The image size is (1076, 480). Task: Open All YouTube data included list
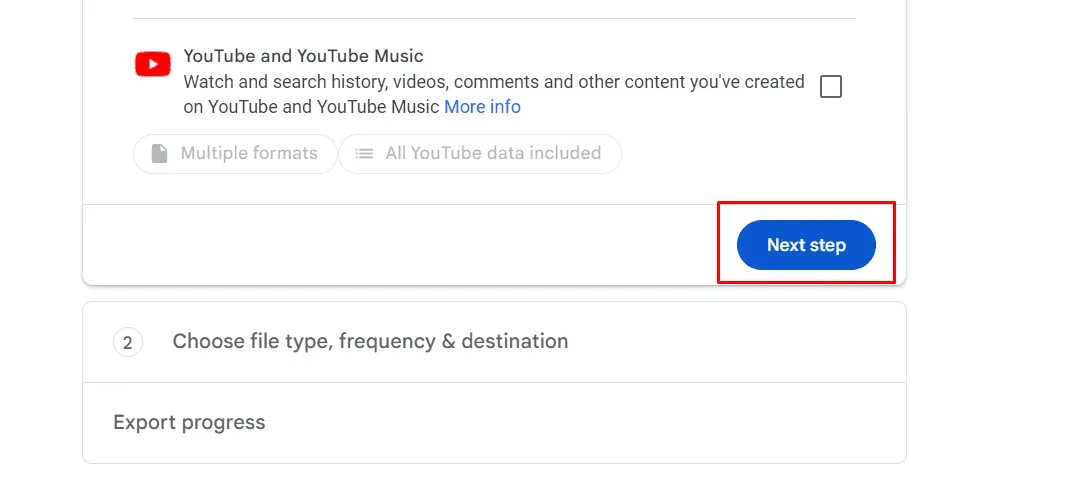tap(480, 153)
